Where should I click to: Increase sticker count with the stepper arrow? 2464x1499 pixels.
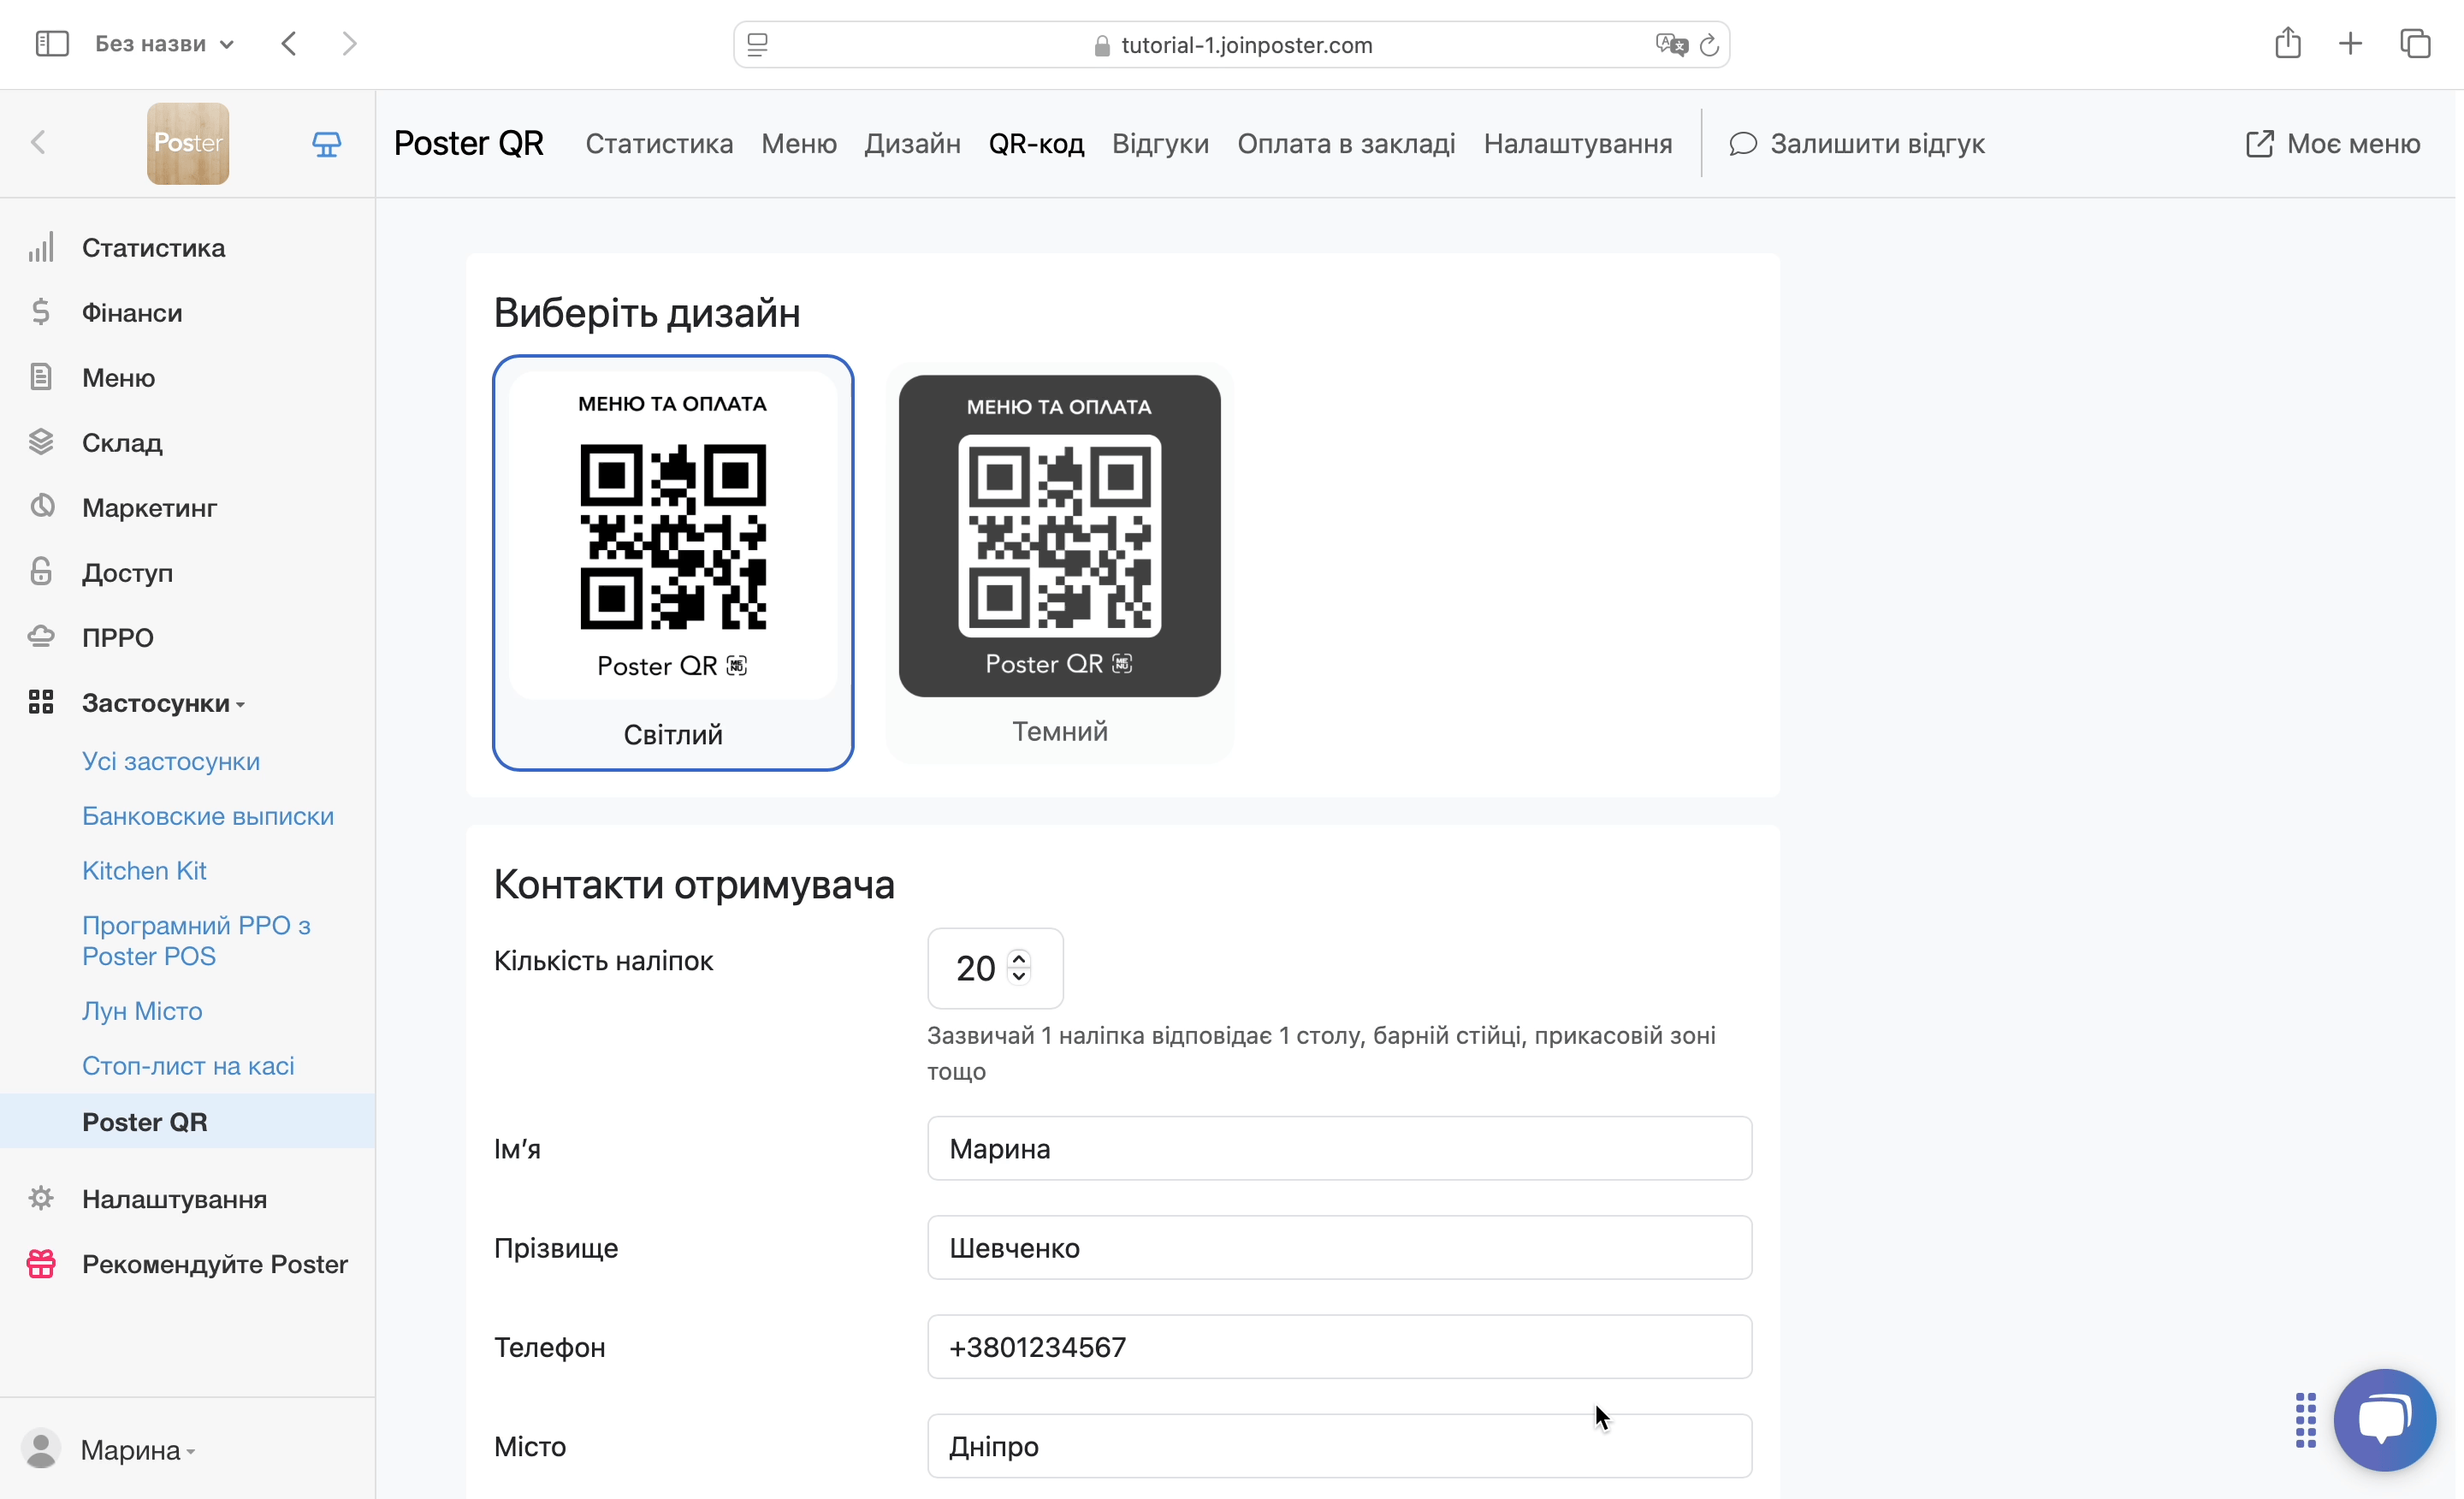tap(1019, 958)
